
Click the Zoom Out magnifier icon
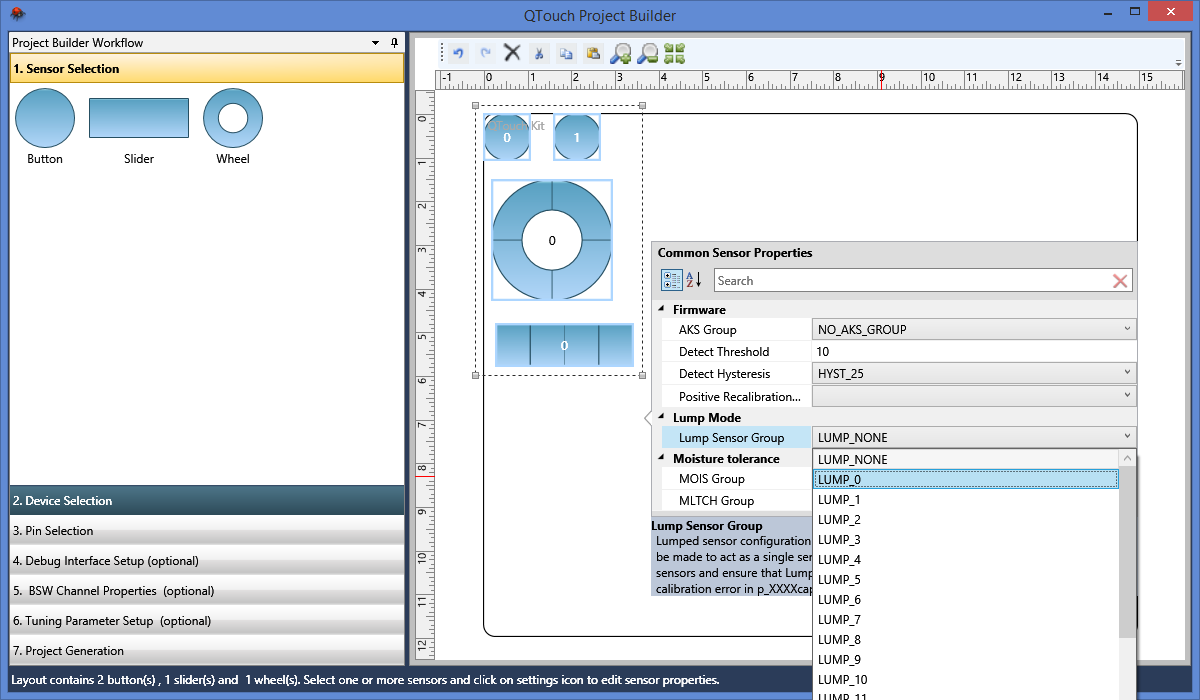point(648,54)
